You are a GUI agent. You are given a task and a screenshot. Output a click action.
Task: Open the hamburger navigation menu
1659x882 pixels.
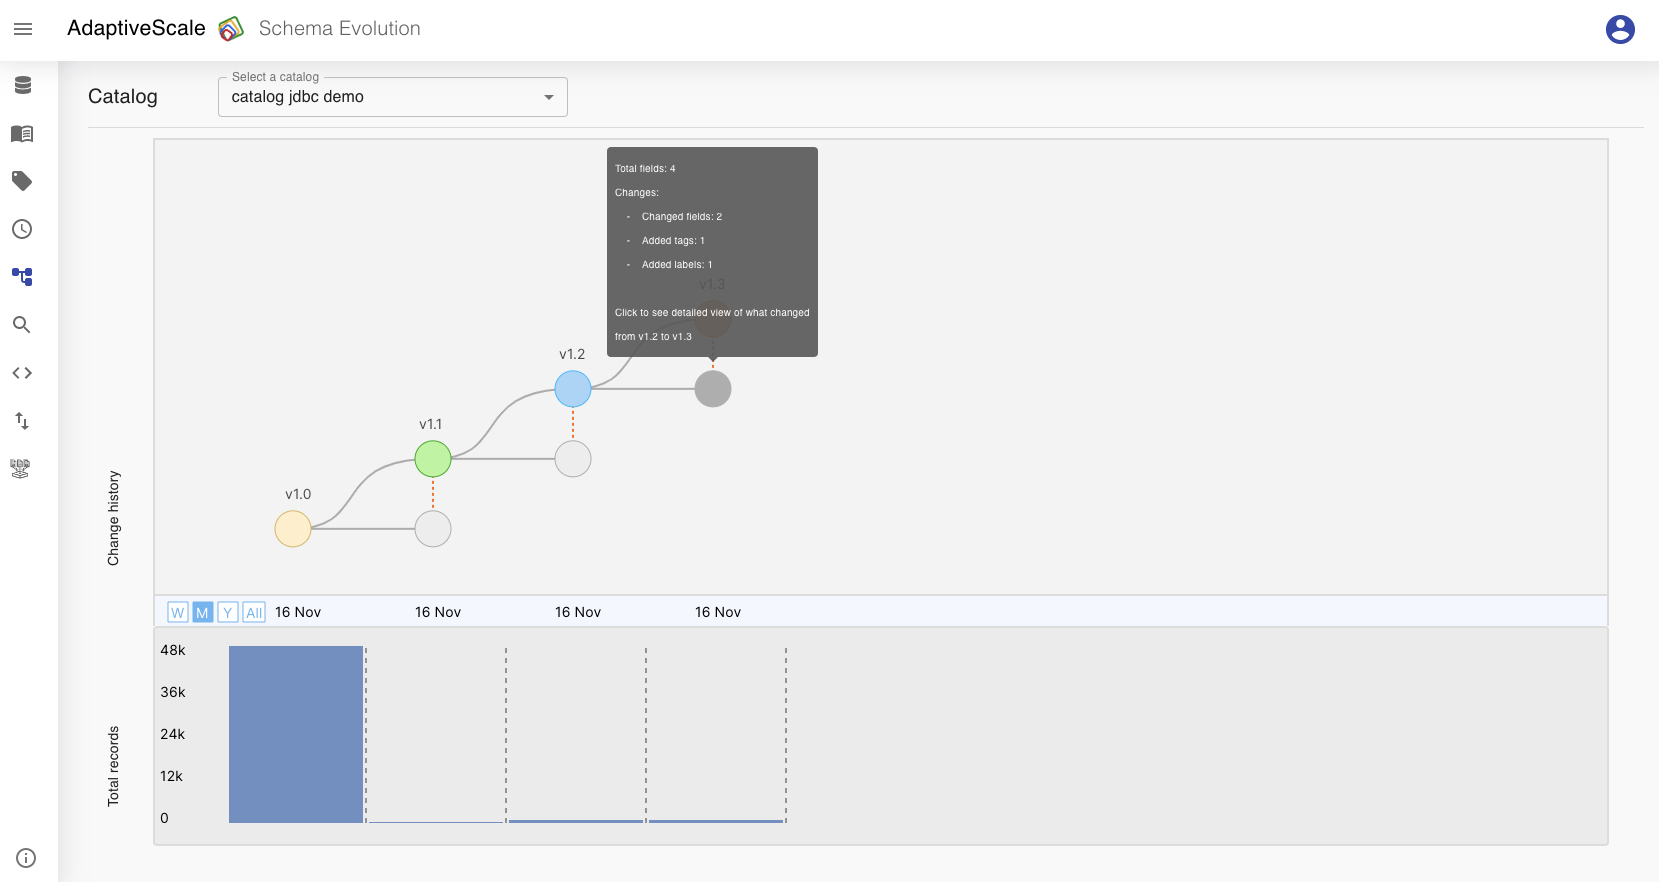(23, 29)
